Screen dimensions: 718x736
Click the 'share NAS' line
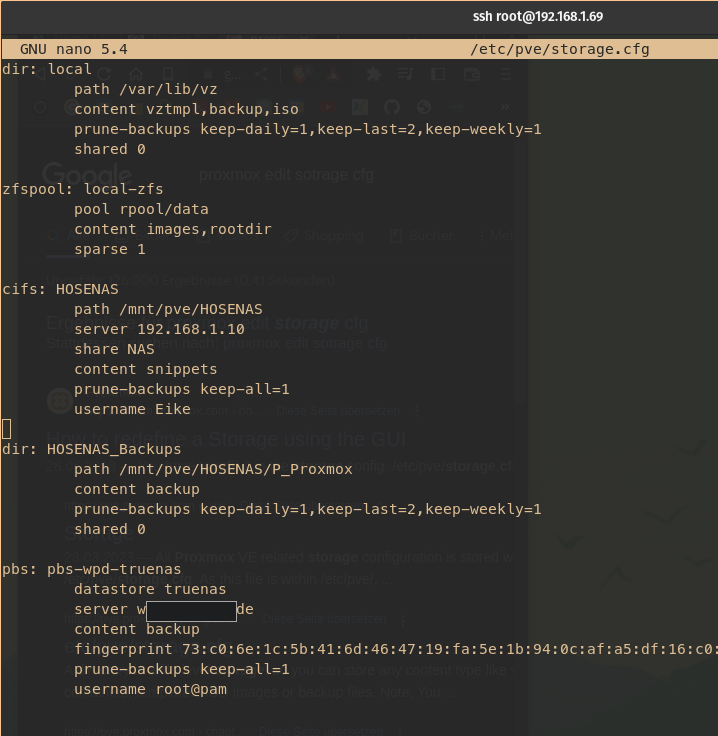click(x=114, y=349)
